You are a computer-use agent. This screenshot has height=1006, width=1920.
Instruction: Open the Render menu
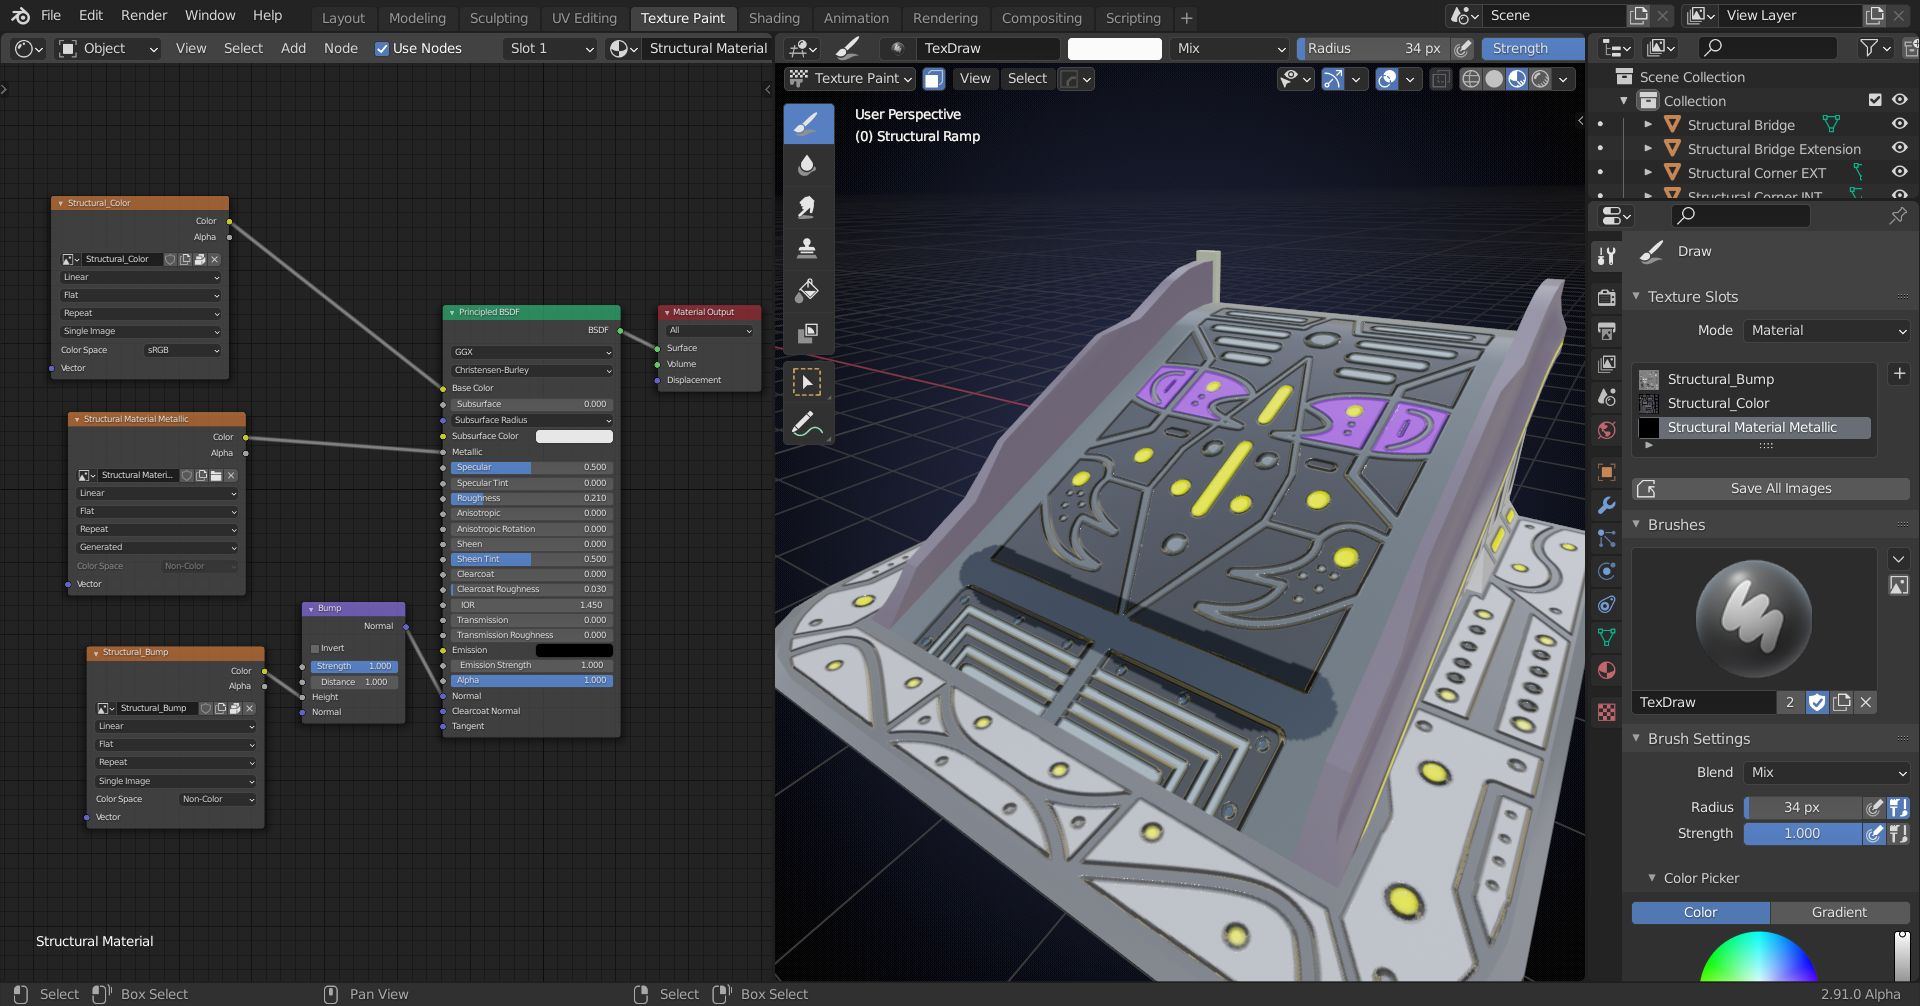tap(144, 16)
